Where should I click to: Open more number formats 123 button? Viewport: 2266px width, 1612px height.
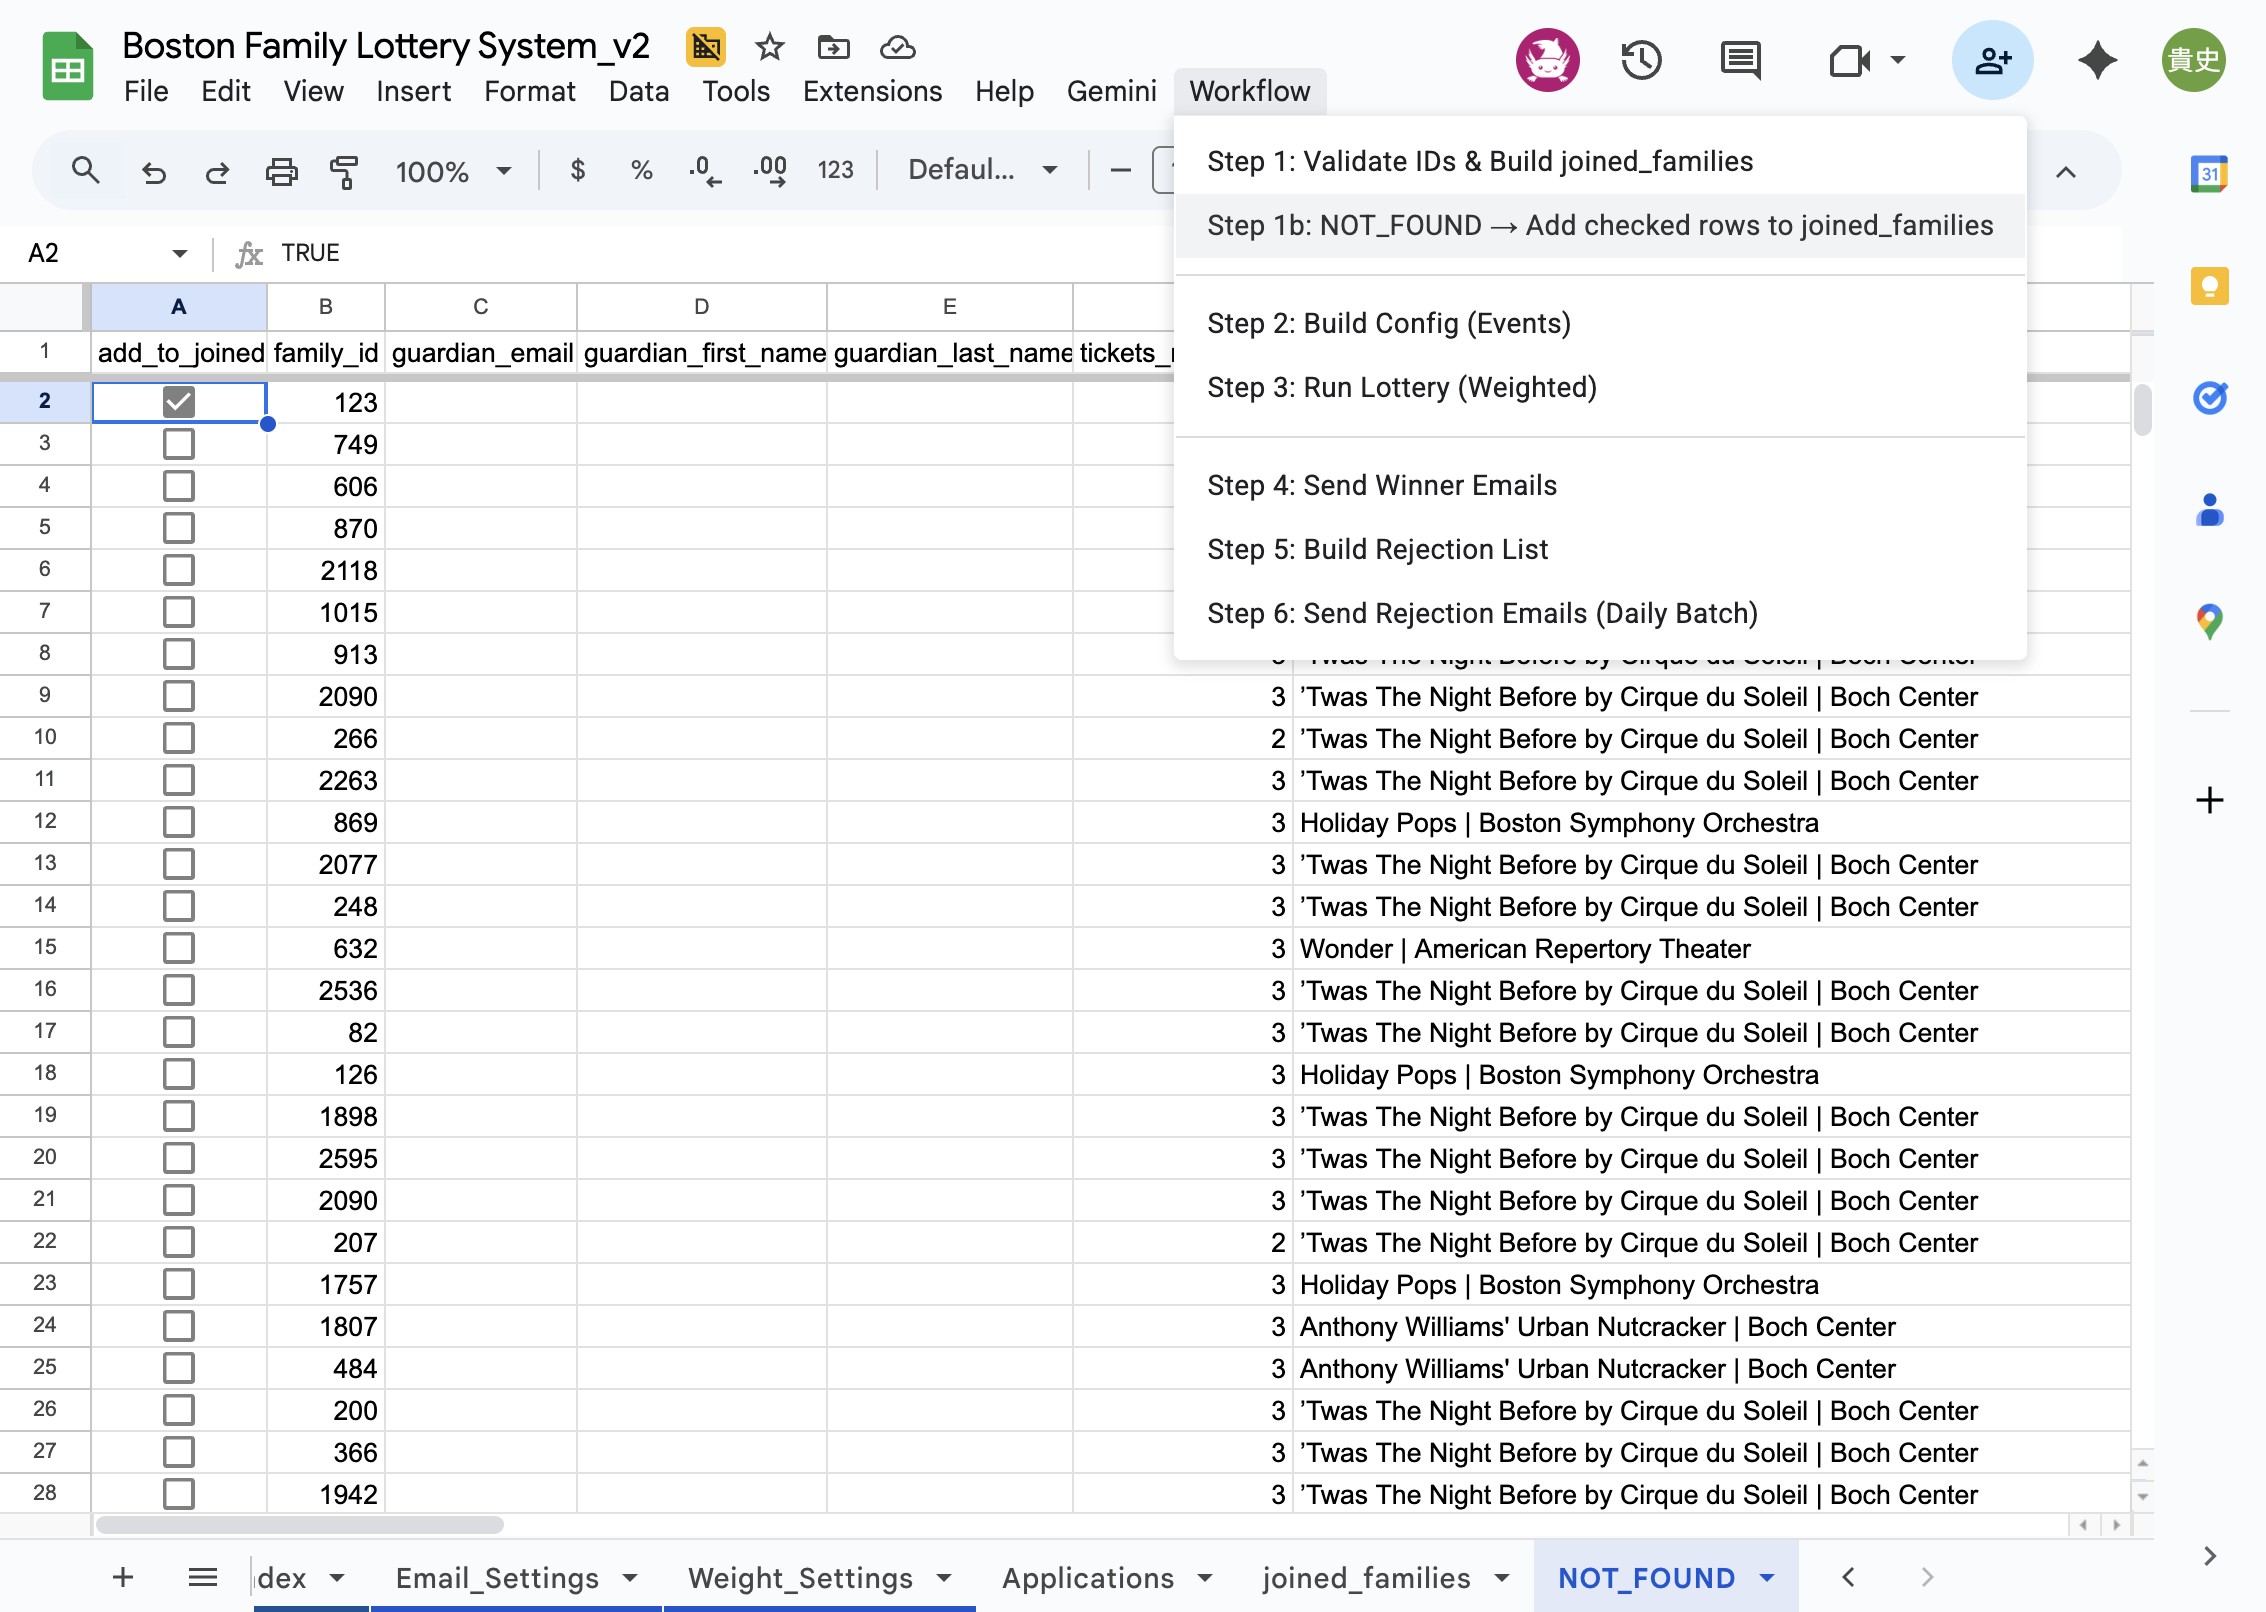pos(835,171)
